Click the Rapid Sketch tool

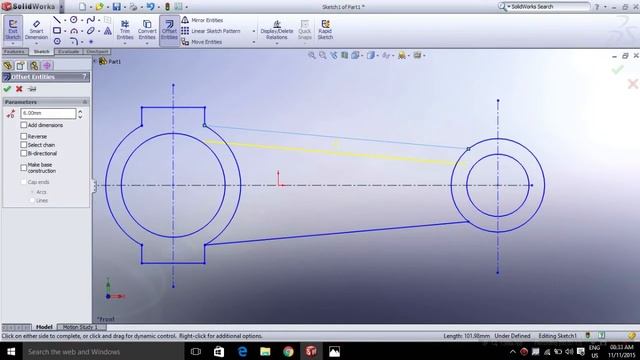325,29
